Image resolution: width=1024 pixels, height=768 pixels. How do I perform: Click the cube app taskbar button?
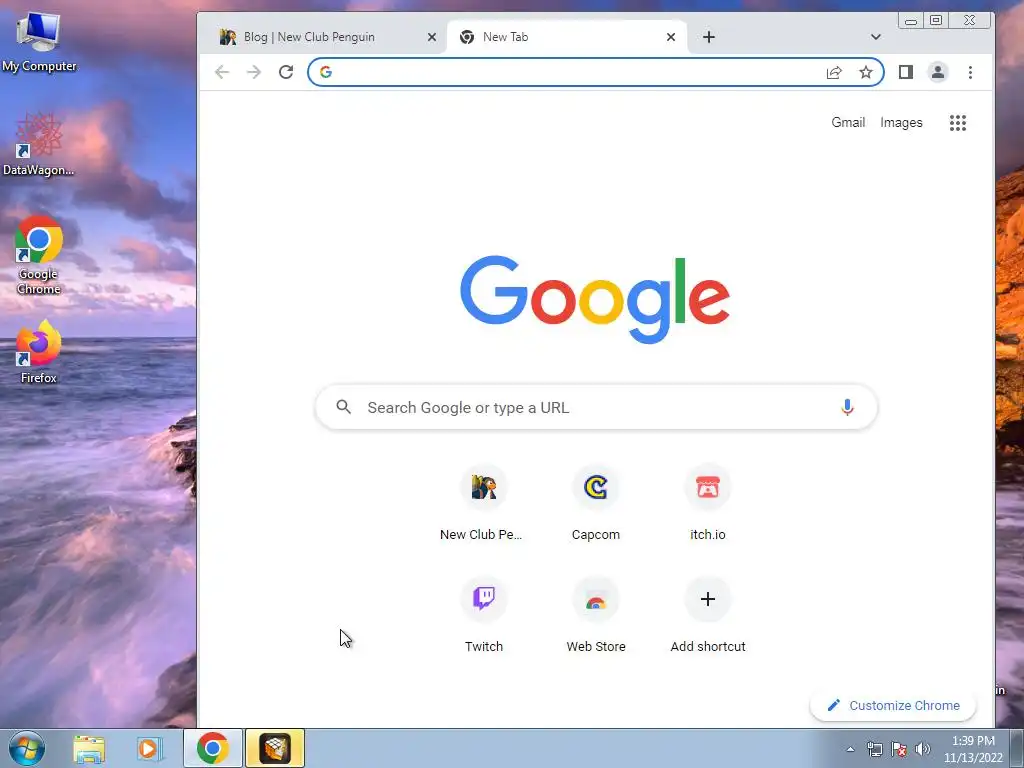(275, 748)
